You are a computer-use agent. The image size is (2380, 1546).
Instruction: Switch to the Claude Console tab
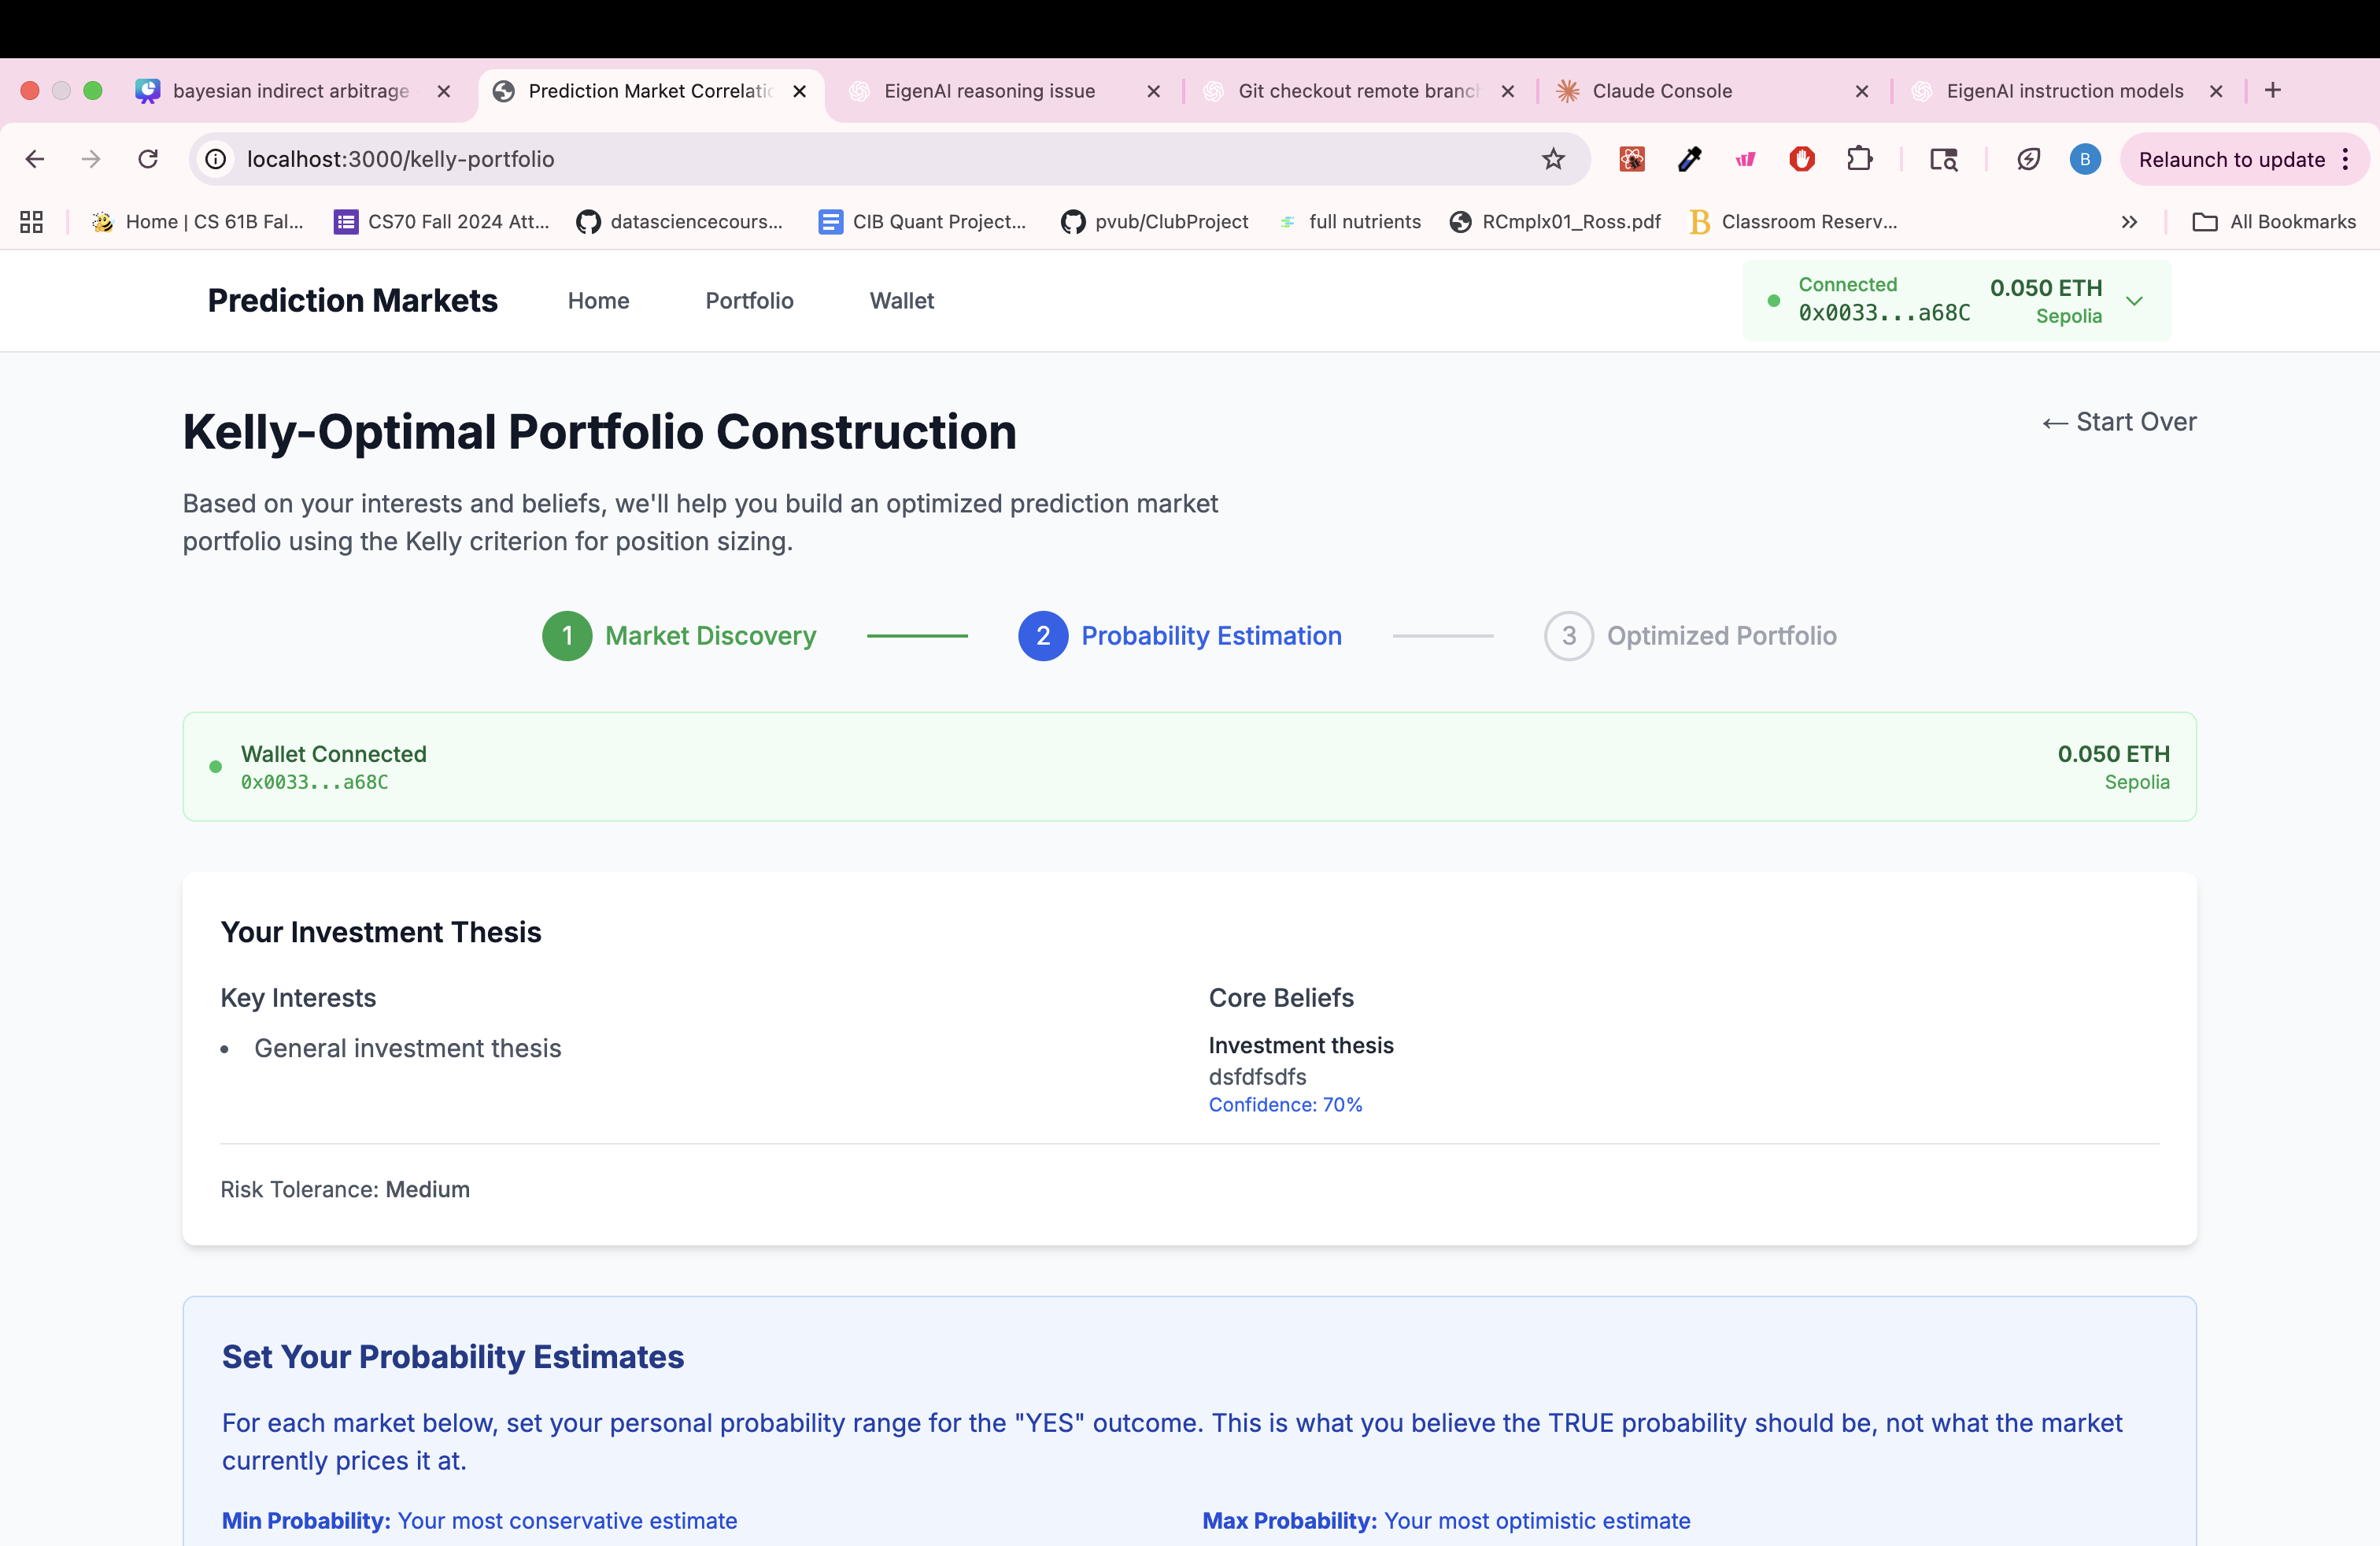pos(1661,91)
